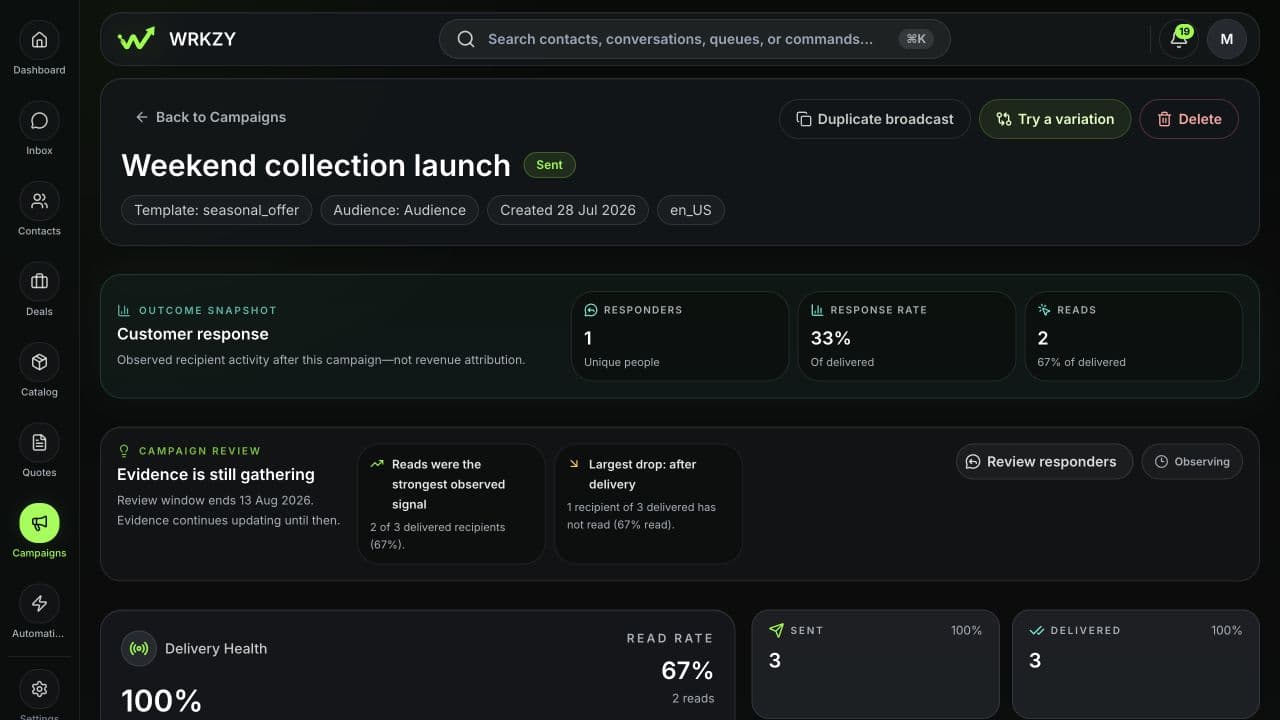Click the Evidence is still gathering heading

[216, 474]
